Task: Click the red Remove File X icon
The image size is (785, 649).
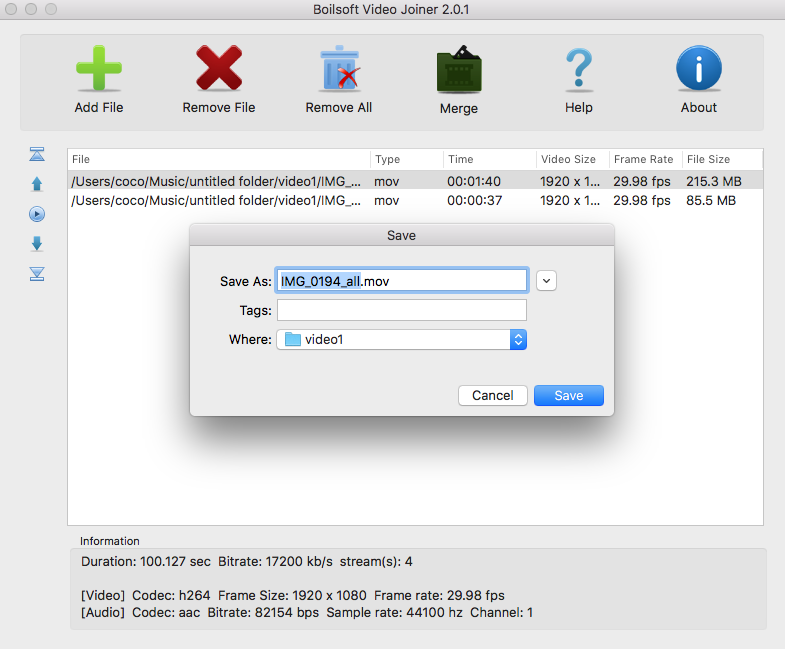Action: tap(219, 68)
